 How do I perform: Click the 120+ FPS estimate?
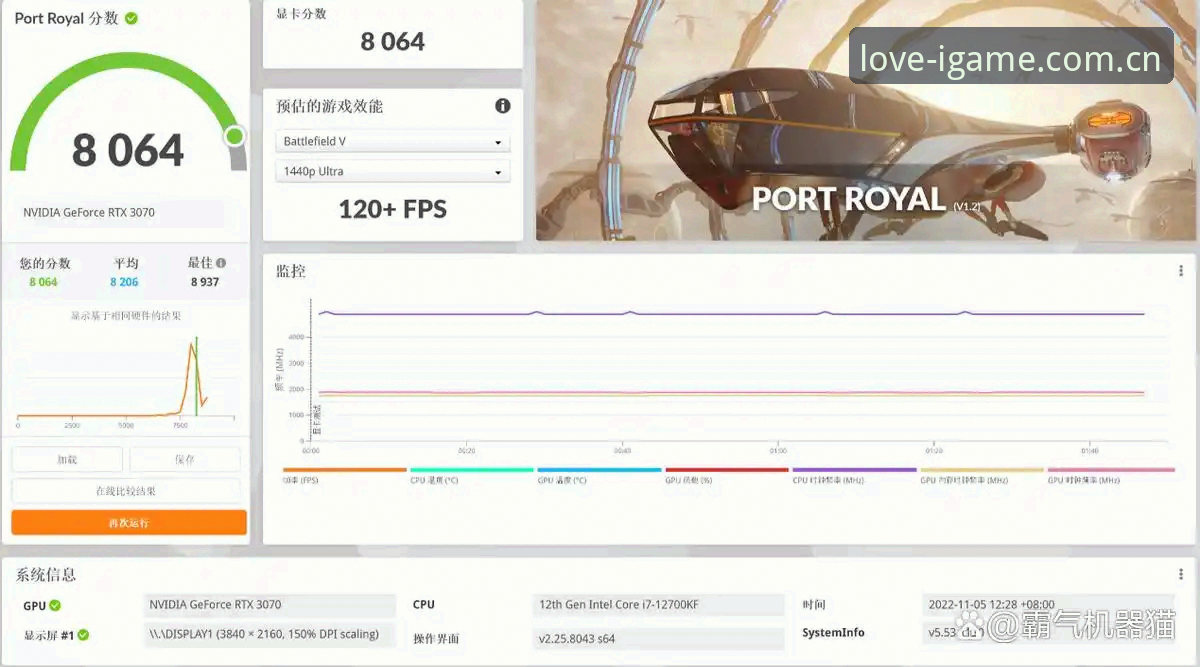[393, 209]
